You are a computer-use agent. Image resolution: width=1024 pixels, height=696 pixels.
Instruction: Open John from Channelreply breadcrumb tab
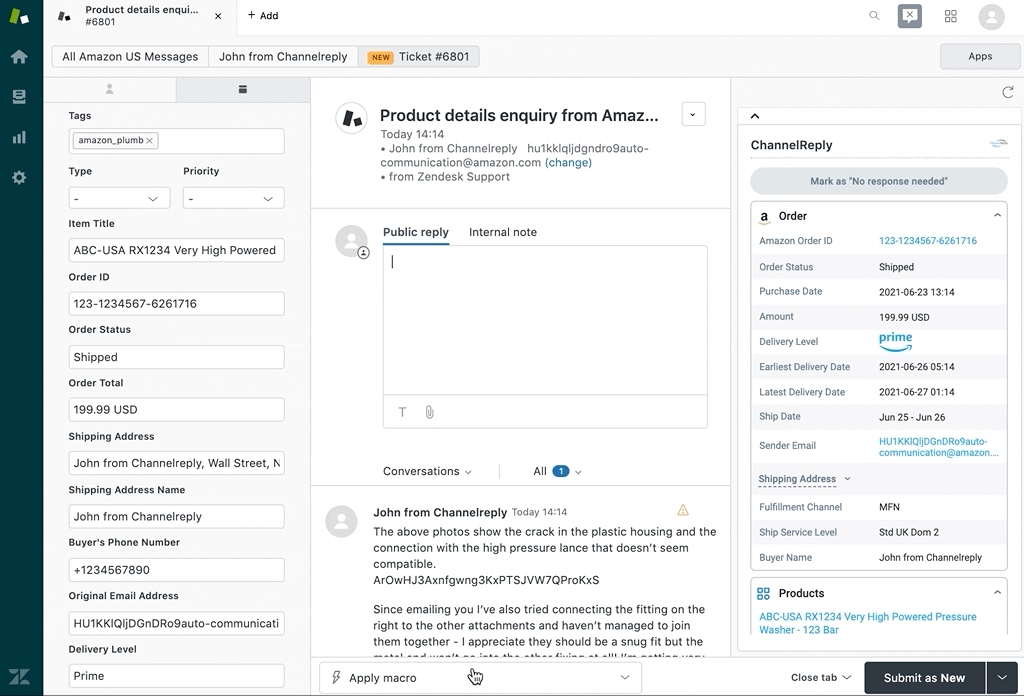tap(283, 57)
